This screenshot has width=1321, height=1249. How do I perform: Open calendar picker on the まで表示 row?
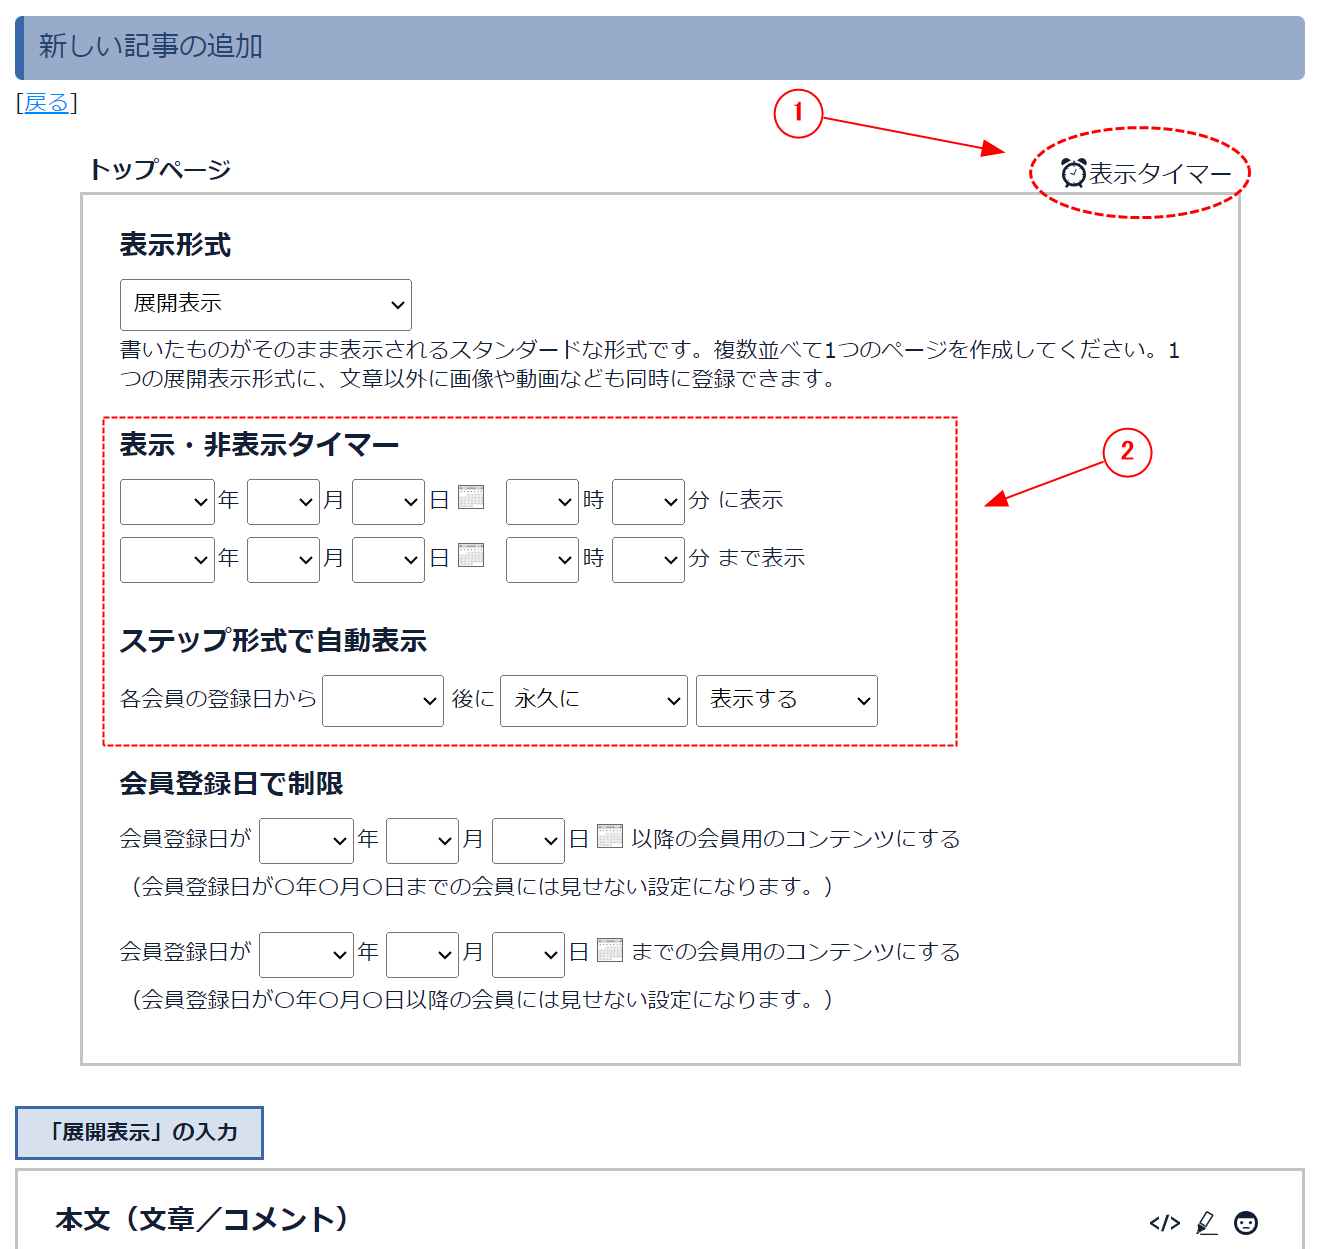471,555
